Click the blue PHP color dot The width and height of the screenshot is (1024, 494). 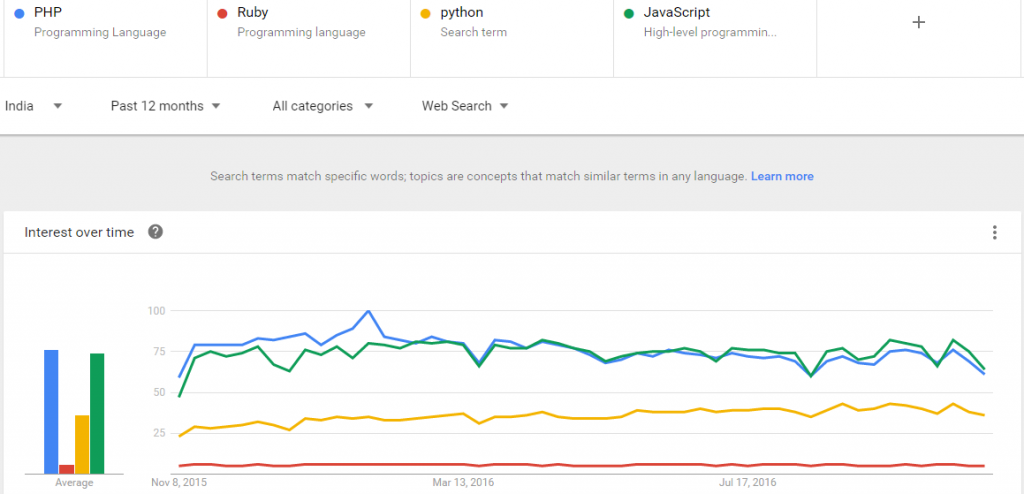click(x=20, y=13)
